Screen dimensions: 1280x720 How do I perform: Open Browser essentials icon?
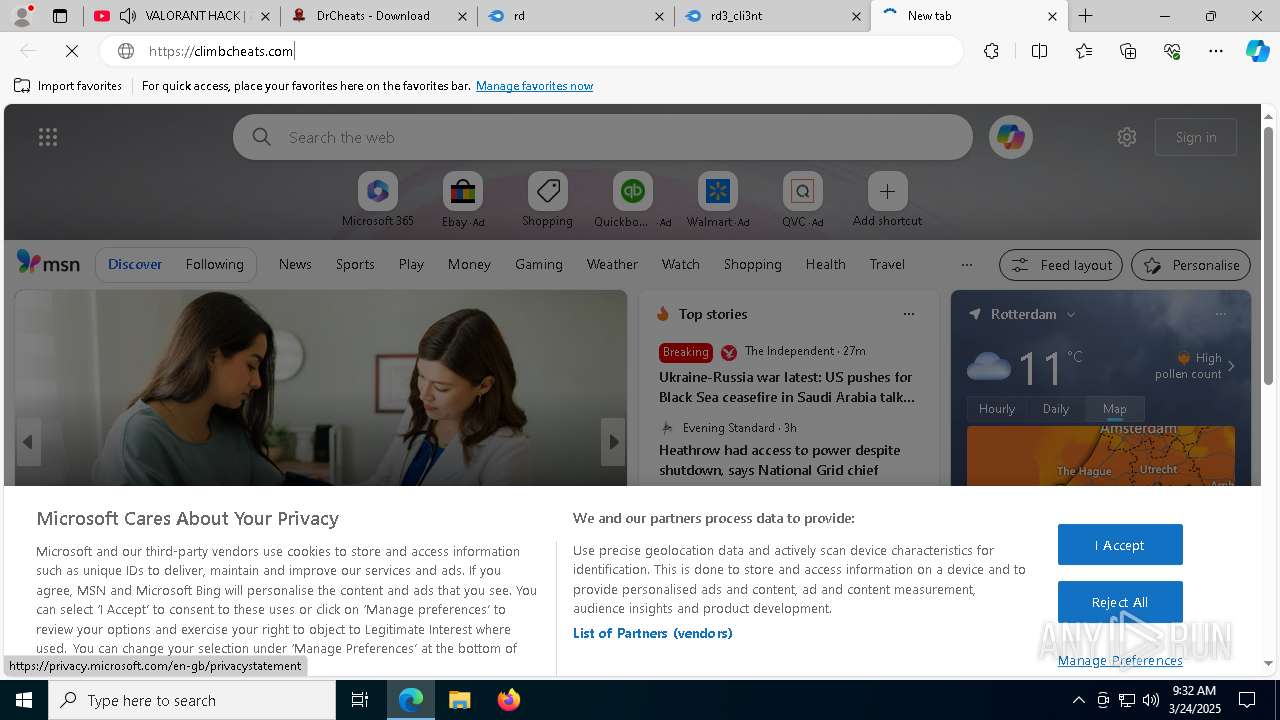pos(1172,51)
